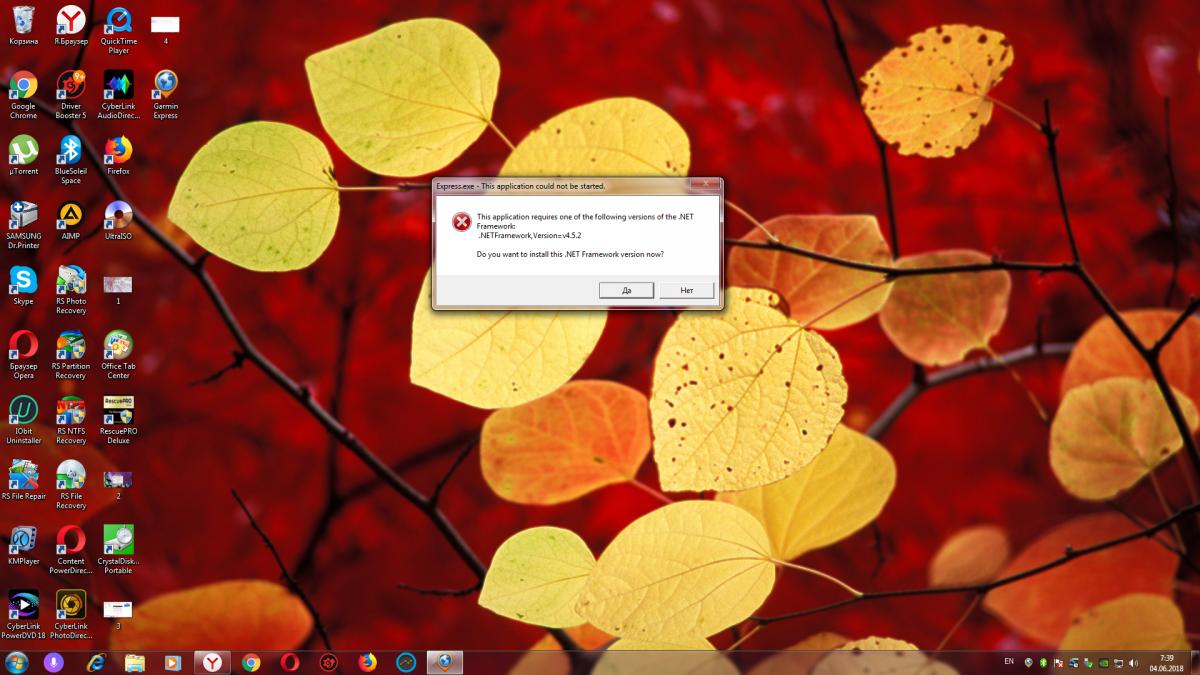The height and width of the screenshot is (675, 1200).
Task: Launch Skype from the desktop
Action: pyautogui.click(x=23, y=280)
